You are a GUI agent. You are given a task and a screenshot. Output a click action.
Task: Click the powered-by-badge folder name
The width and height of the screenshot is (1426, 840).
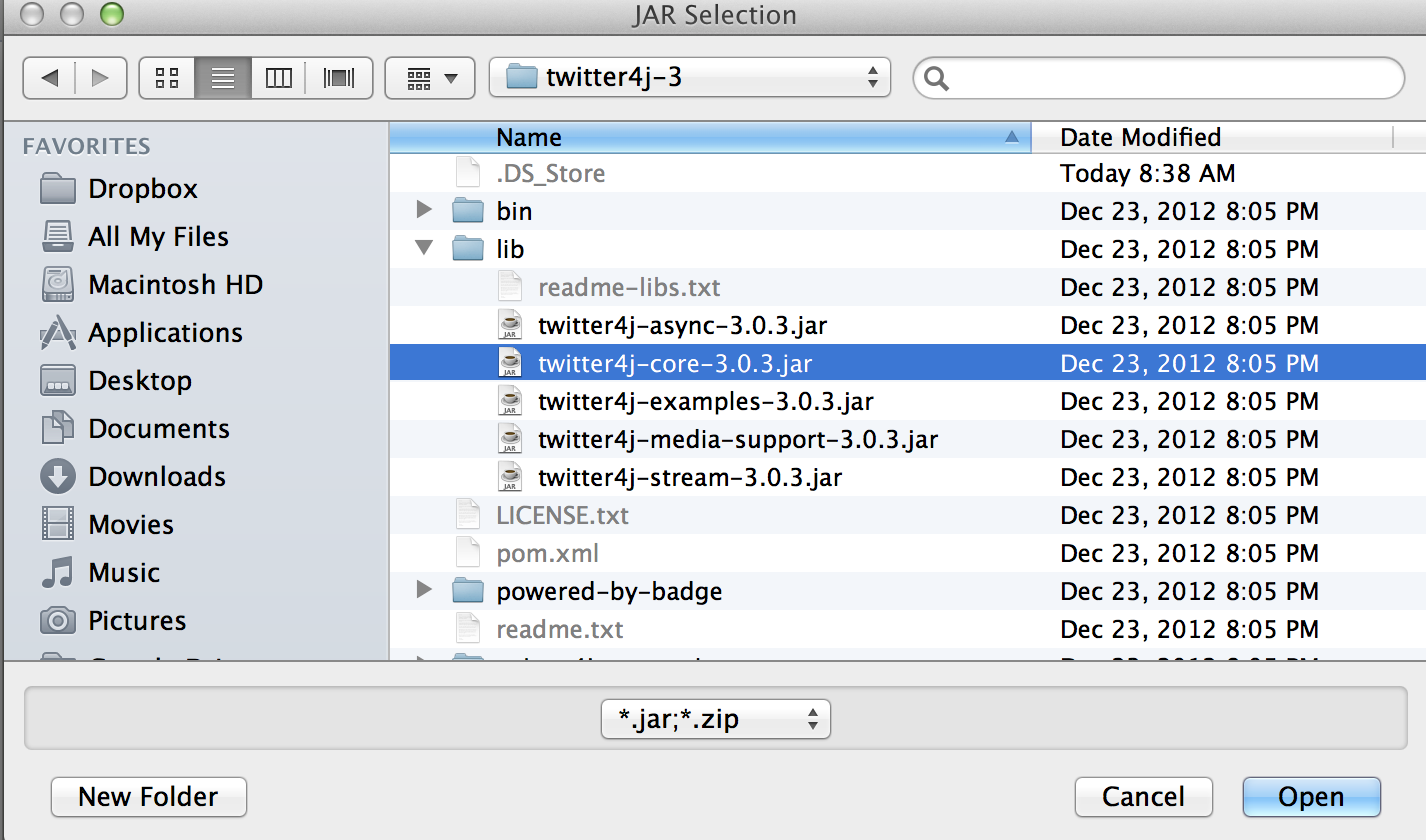point(609,591)
